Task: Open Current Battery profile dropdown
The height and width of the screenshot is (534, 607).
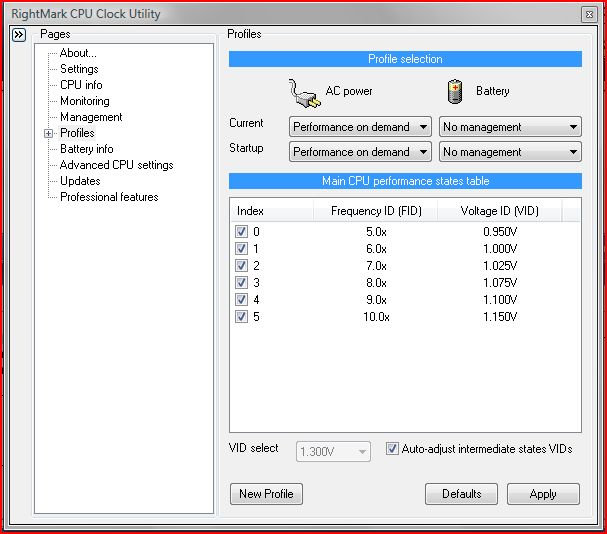Action: pyautogui.click(x=510, y=127)
